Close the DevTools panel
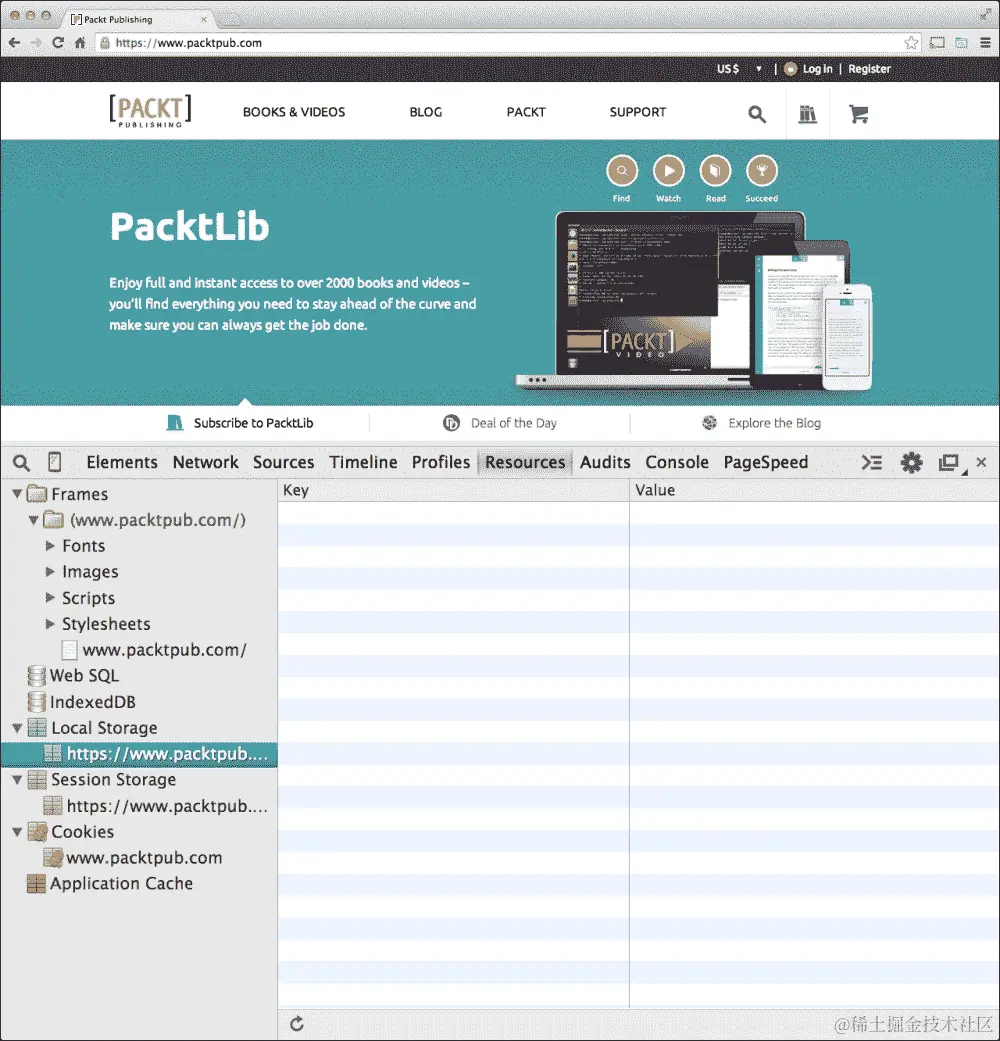 point(981,462)
